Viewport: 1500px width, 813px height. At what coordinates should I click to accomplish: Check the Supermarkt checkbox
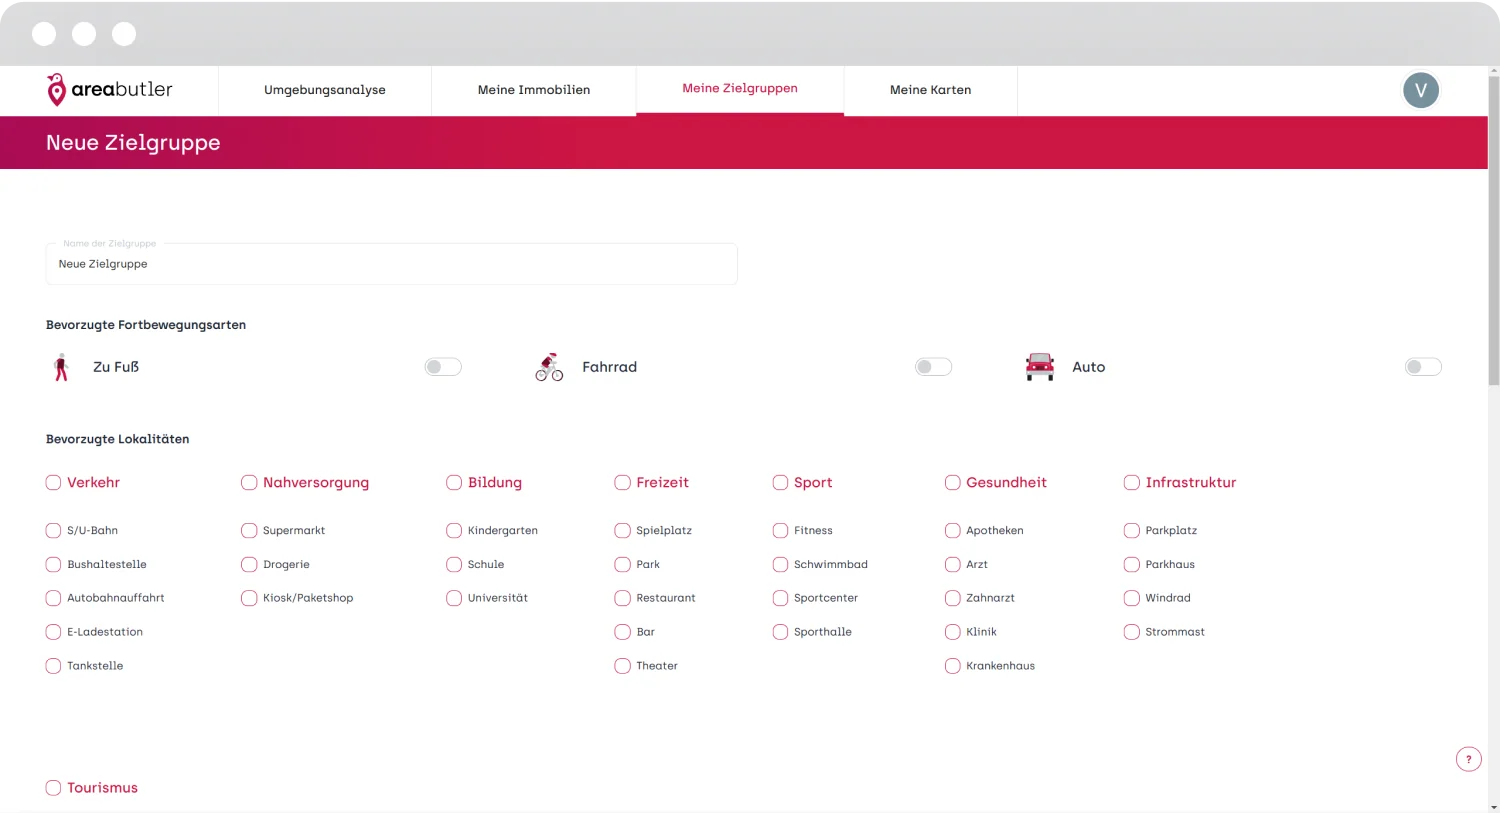(249, 530)
